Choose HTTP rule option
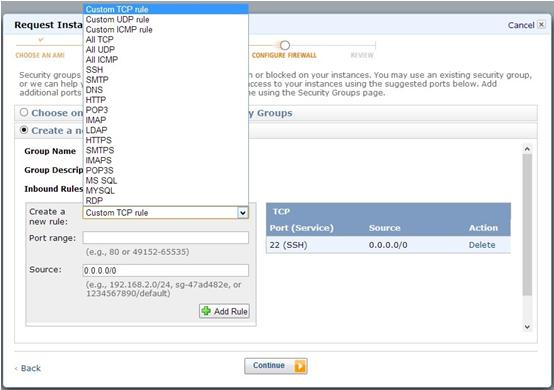 tap(166, 100)
